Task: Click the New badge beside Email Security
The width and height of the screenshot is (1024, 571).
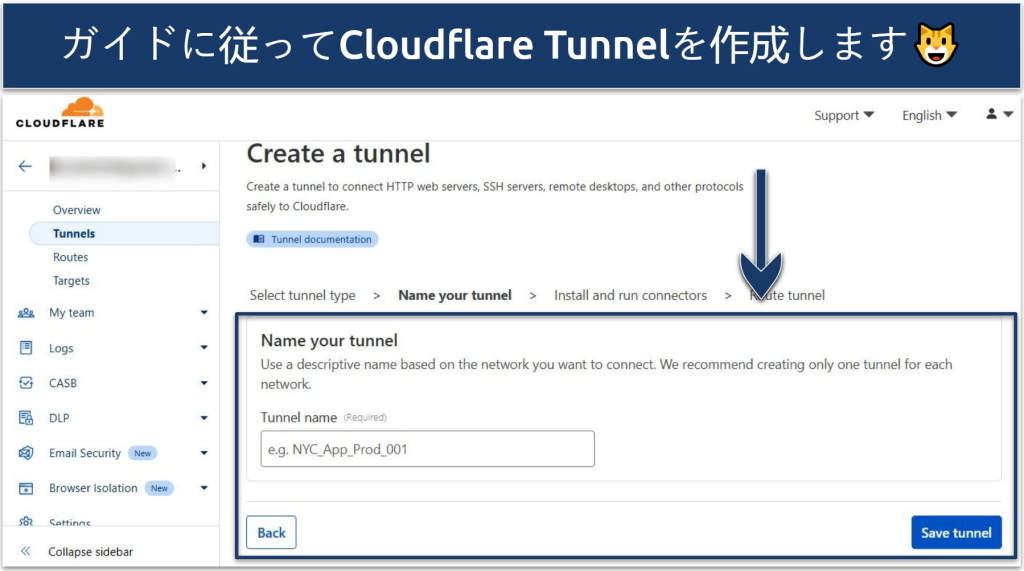Action: coord(142,453)
